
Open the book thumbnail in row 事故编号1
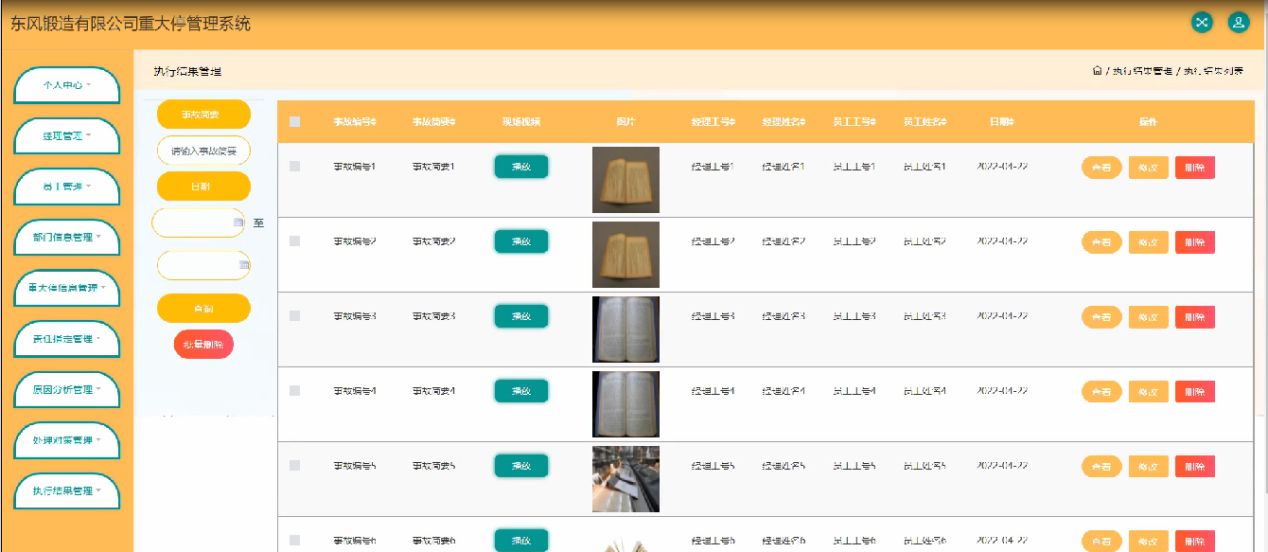tap(626, 180)
